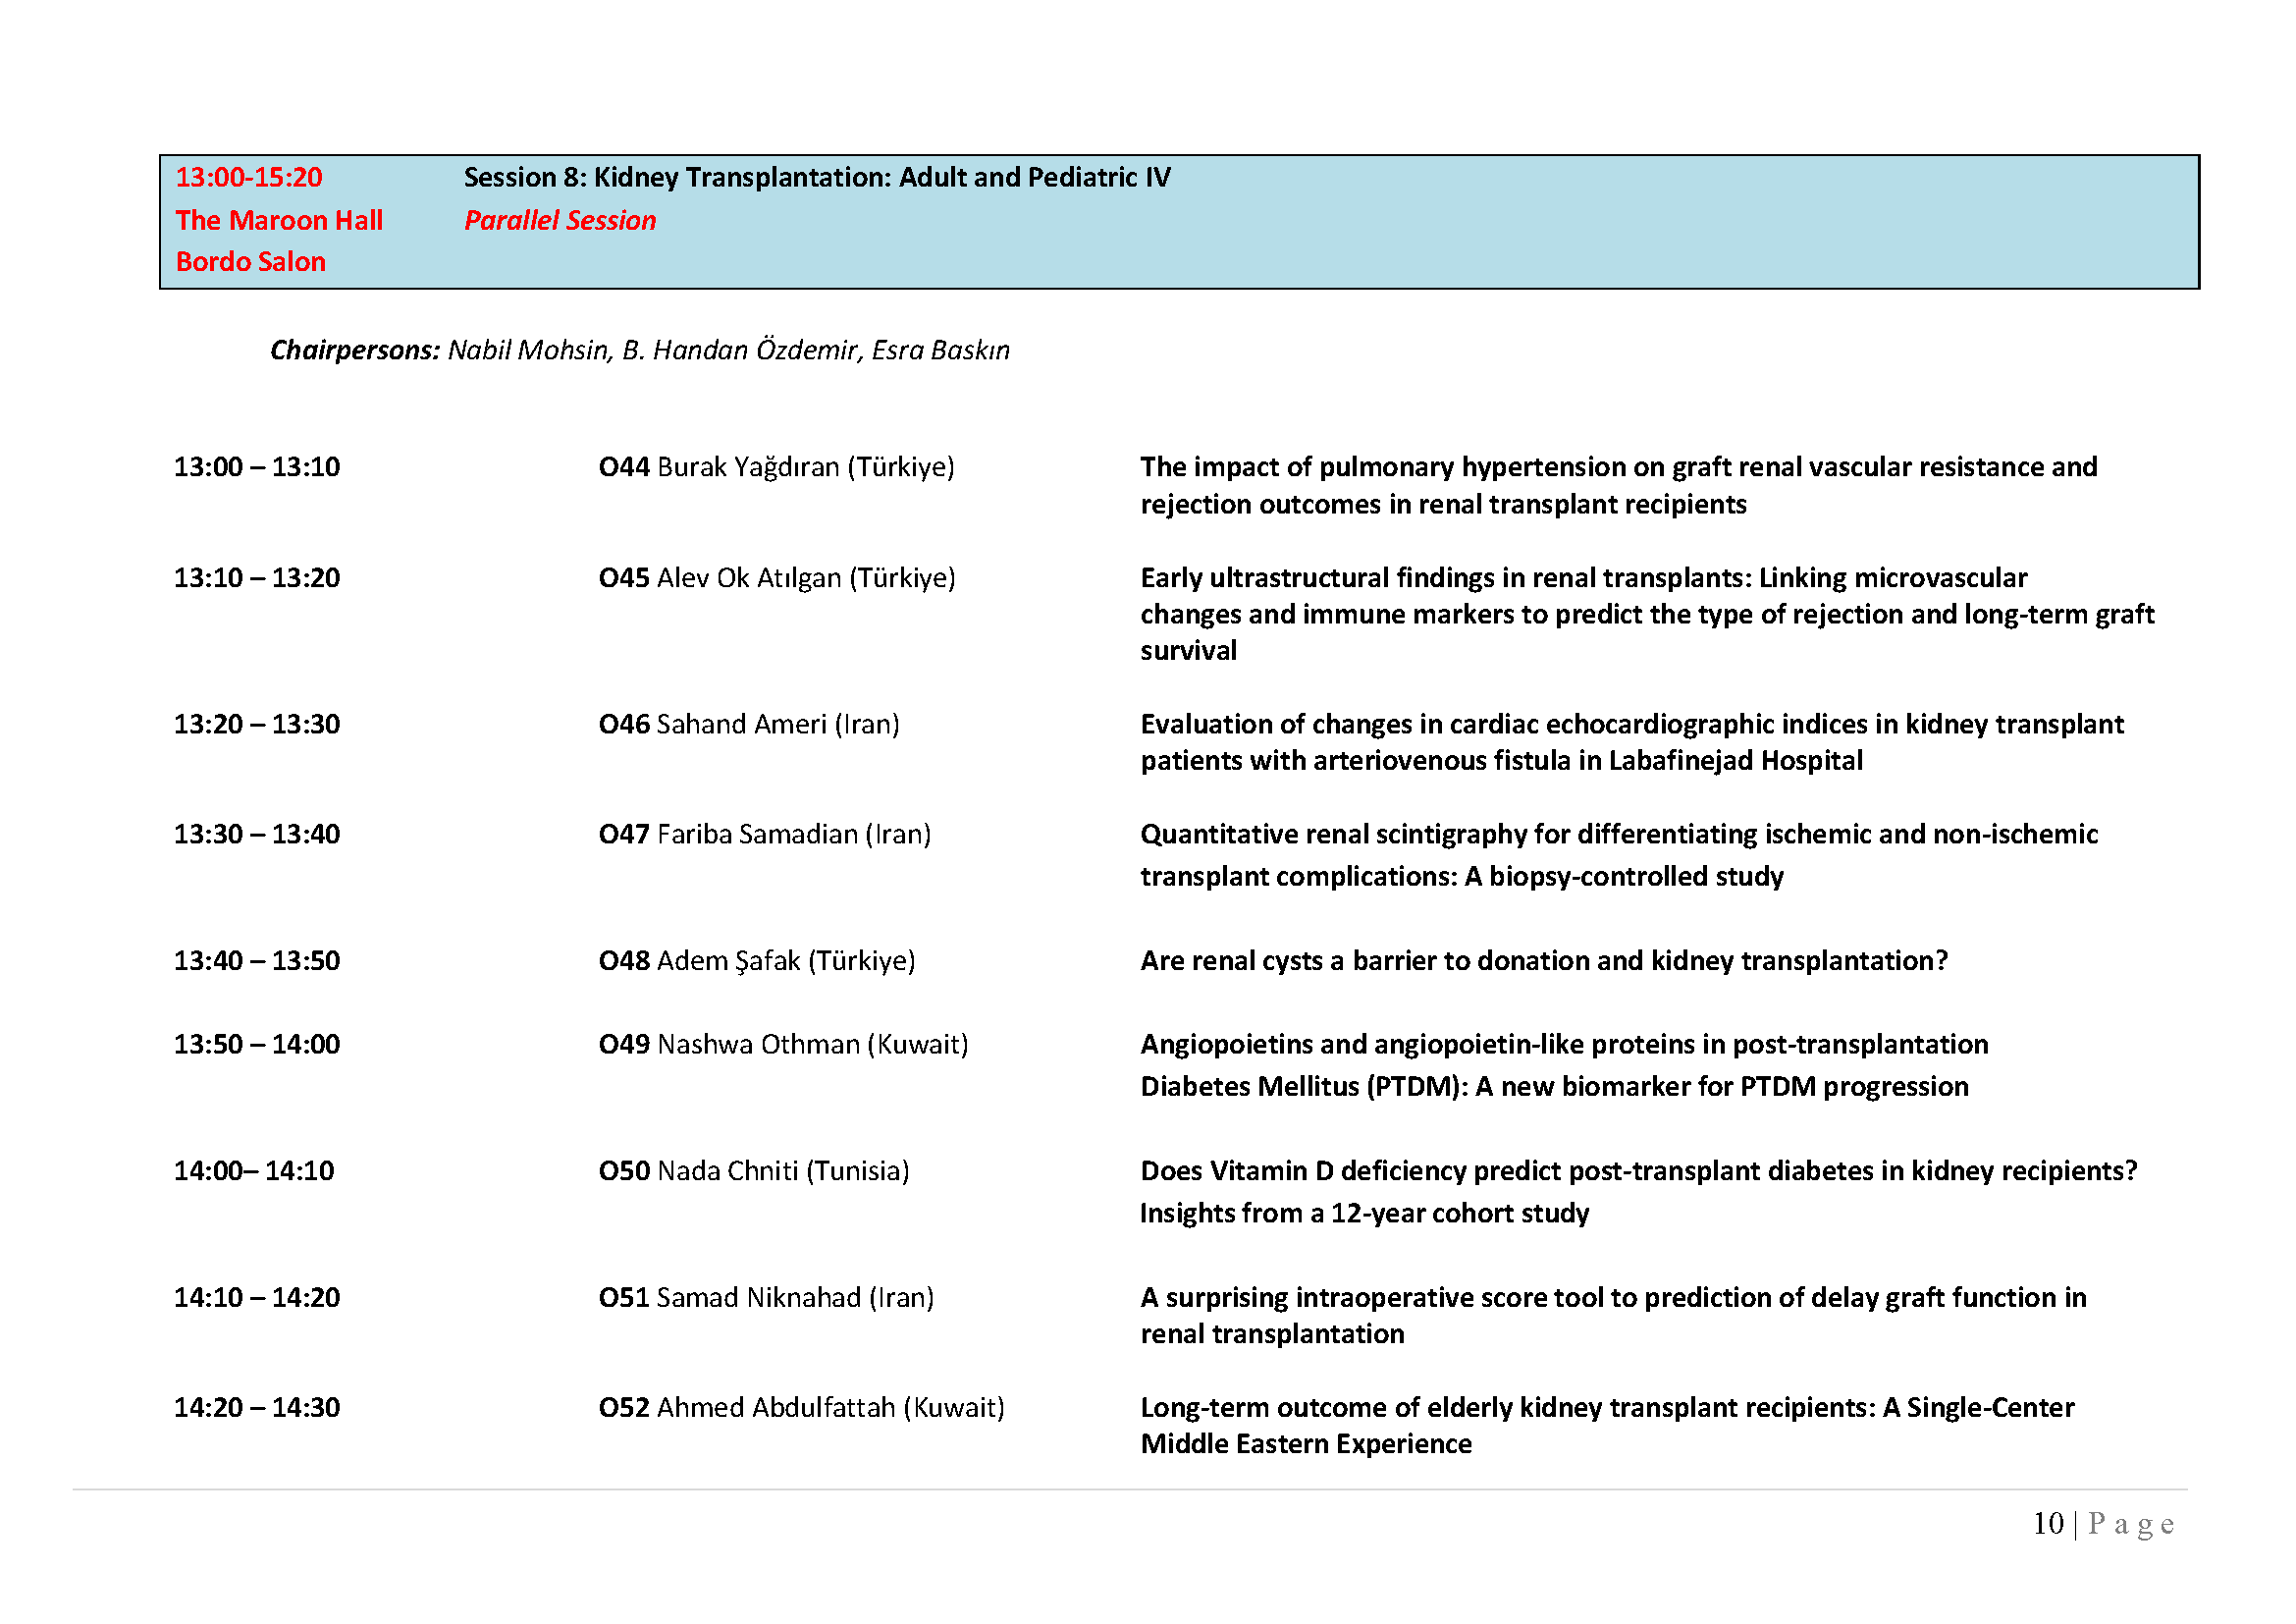This screenshot has width=2296, height=1624.
Task: Click the O49 Nashwa Othman speaker entry
Action: click(x=783, y=1045)
